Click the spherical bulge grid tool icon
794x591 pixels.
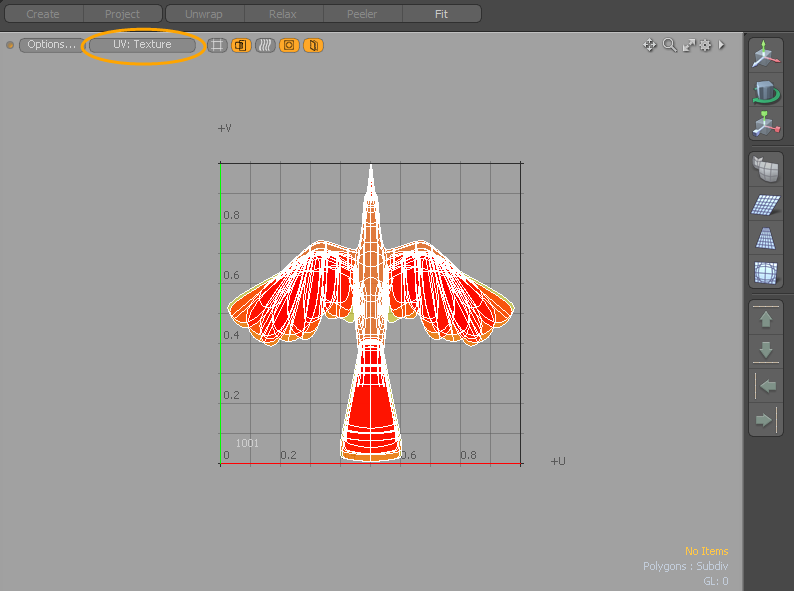(766, 273)
